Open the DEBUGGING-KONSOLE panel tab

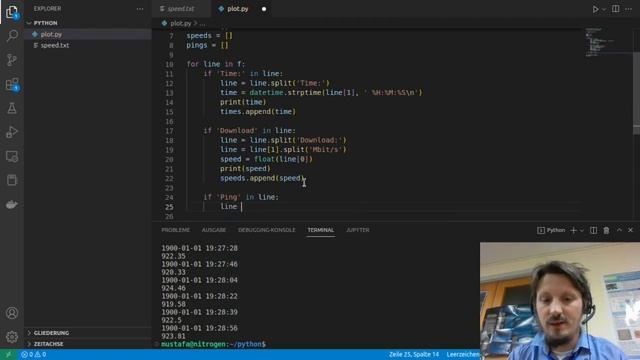267,230
